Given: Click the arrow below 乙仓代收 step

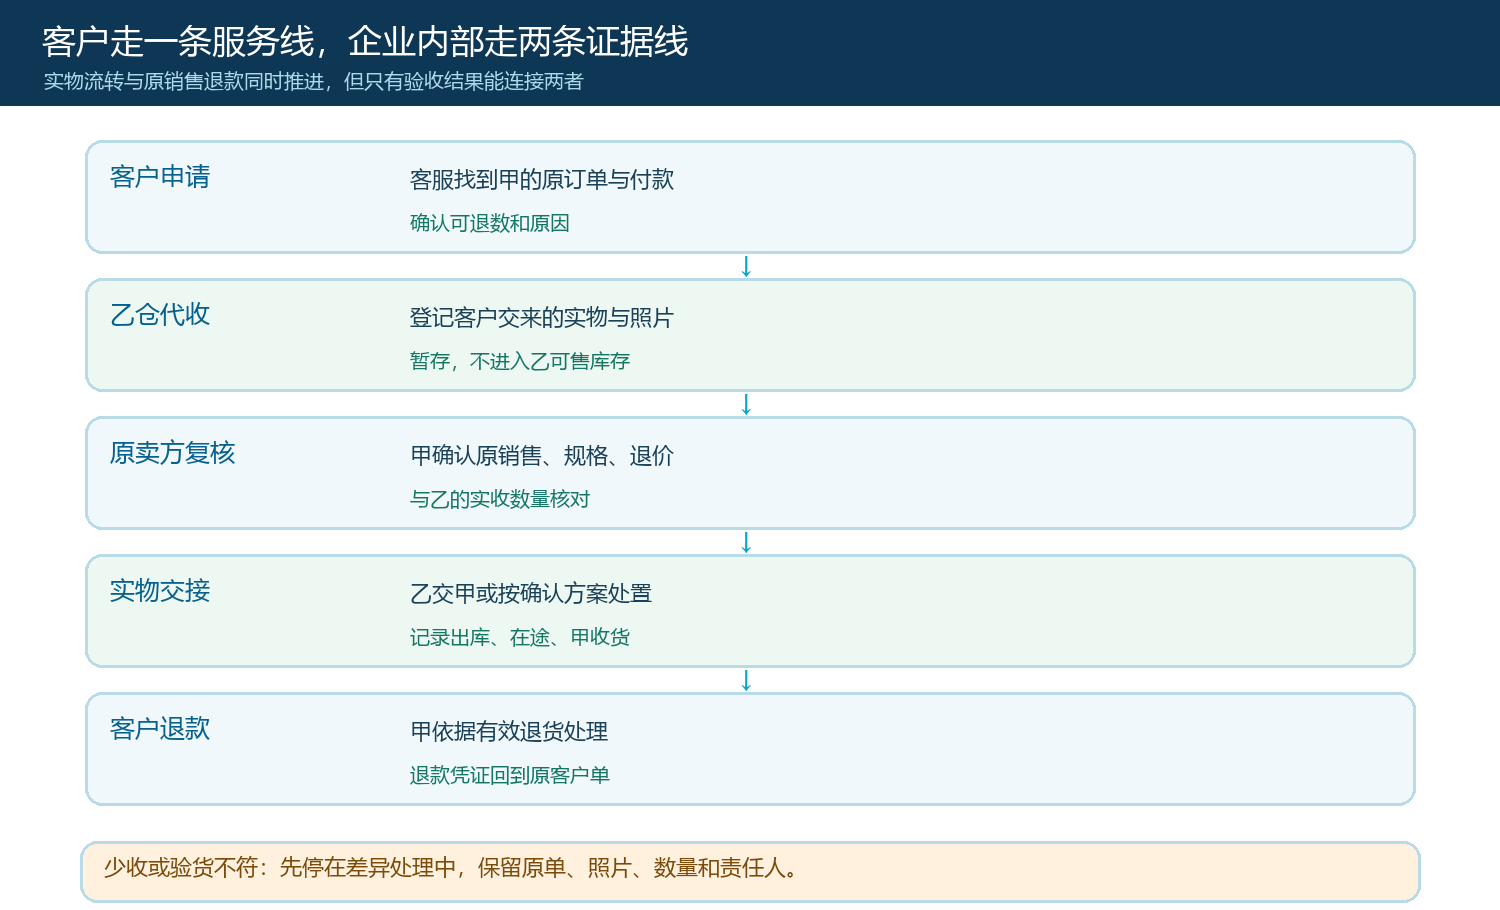Looking at the screenshot, I should tap(746, 405).
